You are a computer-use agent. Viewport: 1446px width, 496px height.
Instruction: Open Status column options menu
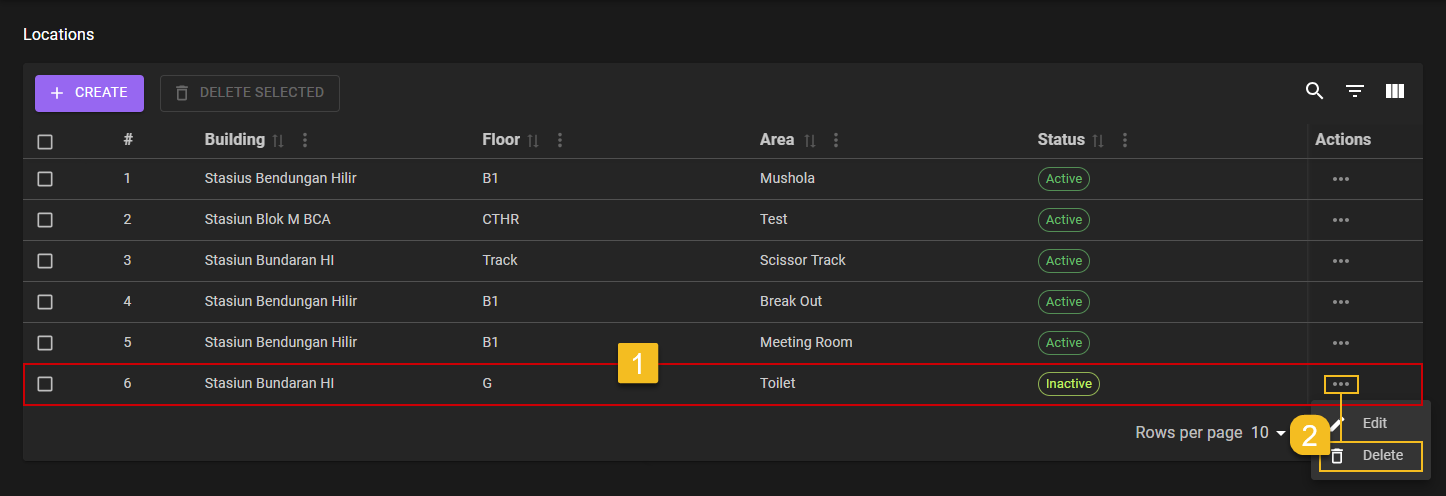(1125, 141)
